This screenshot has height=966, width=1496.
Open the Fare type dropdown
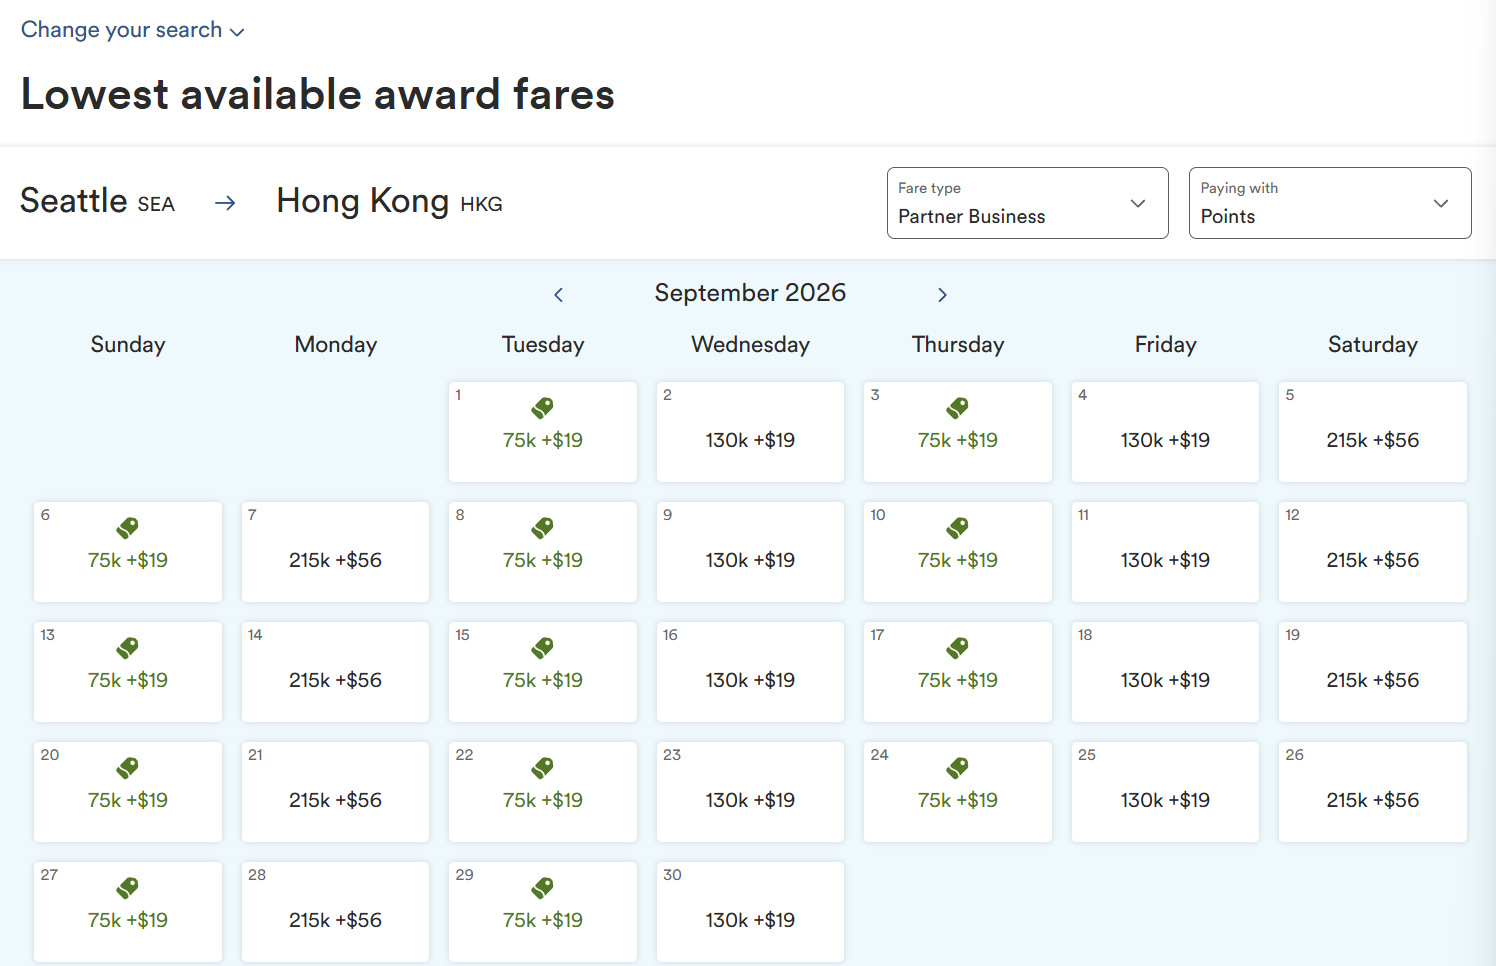click(x=1027, y=203)
